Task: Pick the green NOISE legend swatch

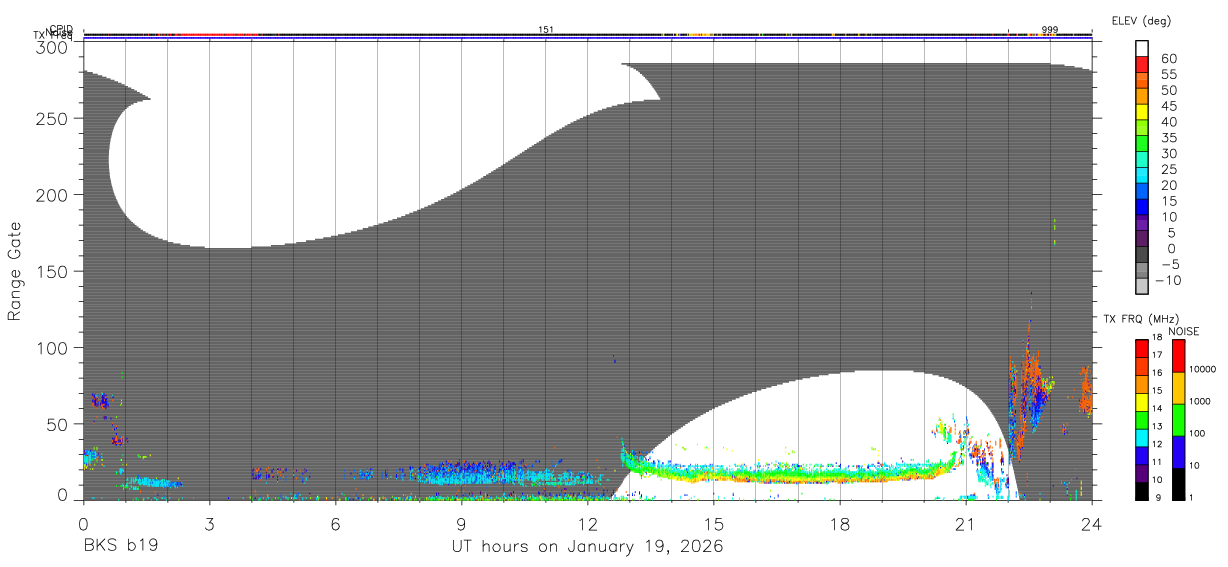Action: coord(1179,420)
